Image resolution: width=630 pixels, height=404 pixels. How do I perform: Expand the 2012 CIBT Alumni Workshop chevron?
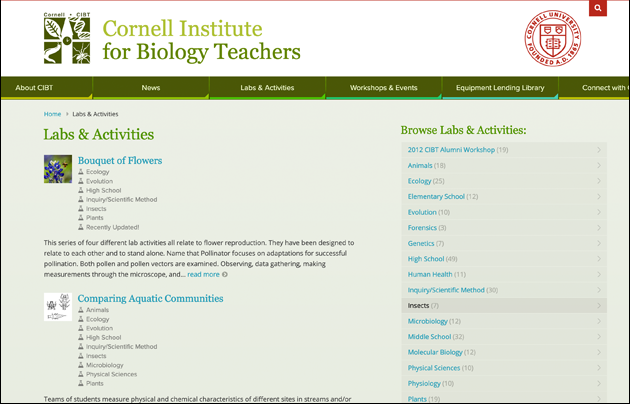click(599, 150)
